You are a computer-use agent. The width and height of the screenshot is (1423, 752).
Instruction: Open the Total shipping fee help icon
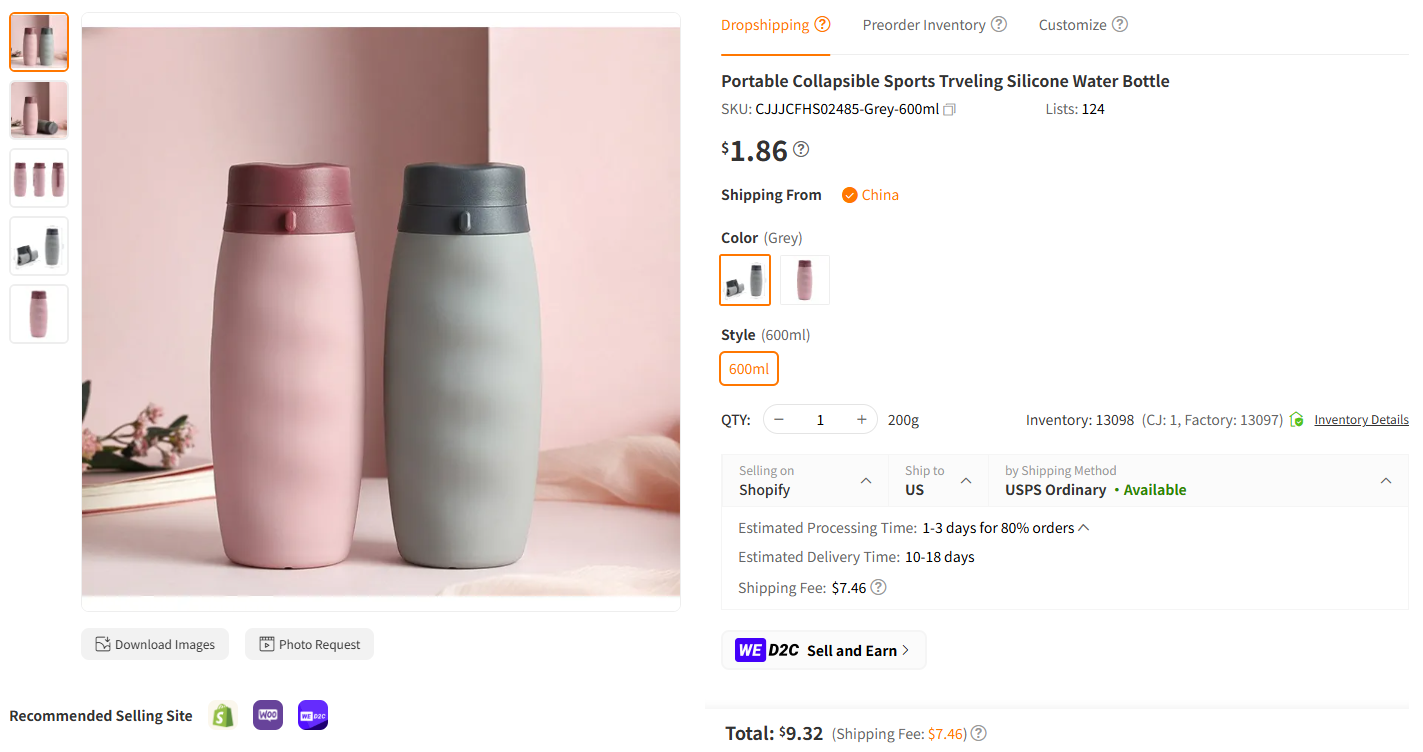[x=978, y=733]
